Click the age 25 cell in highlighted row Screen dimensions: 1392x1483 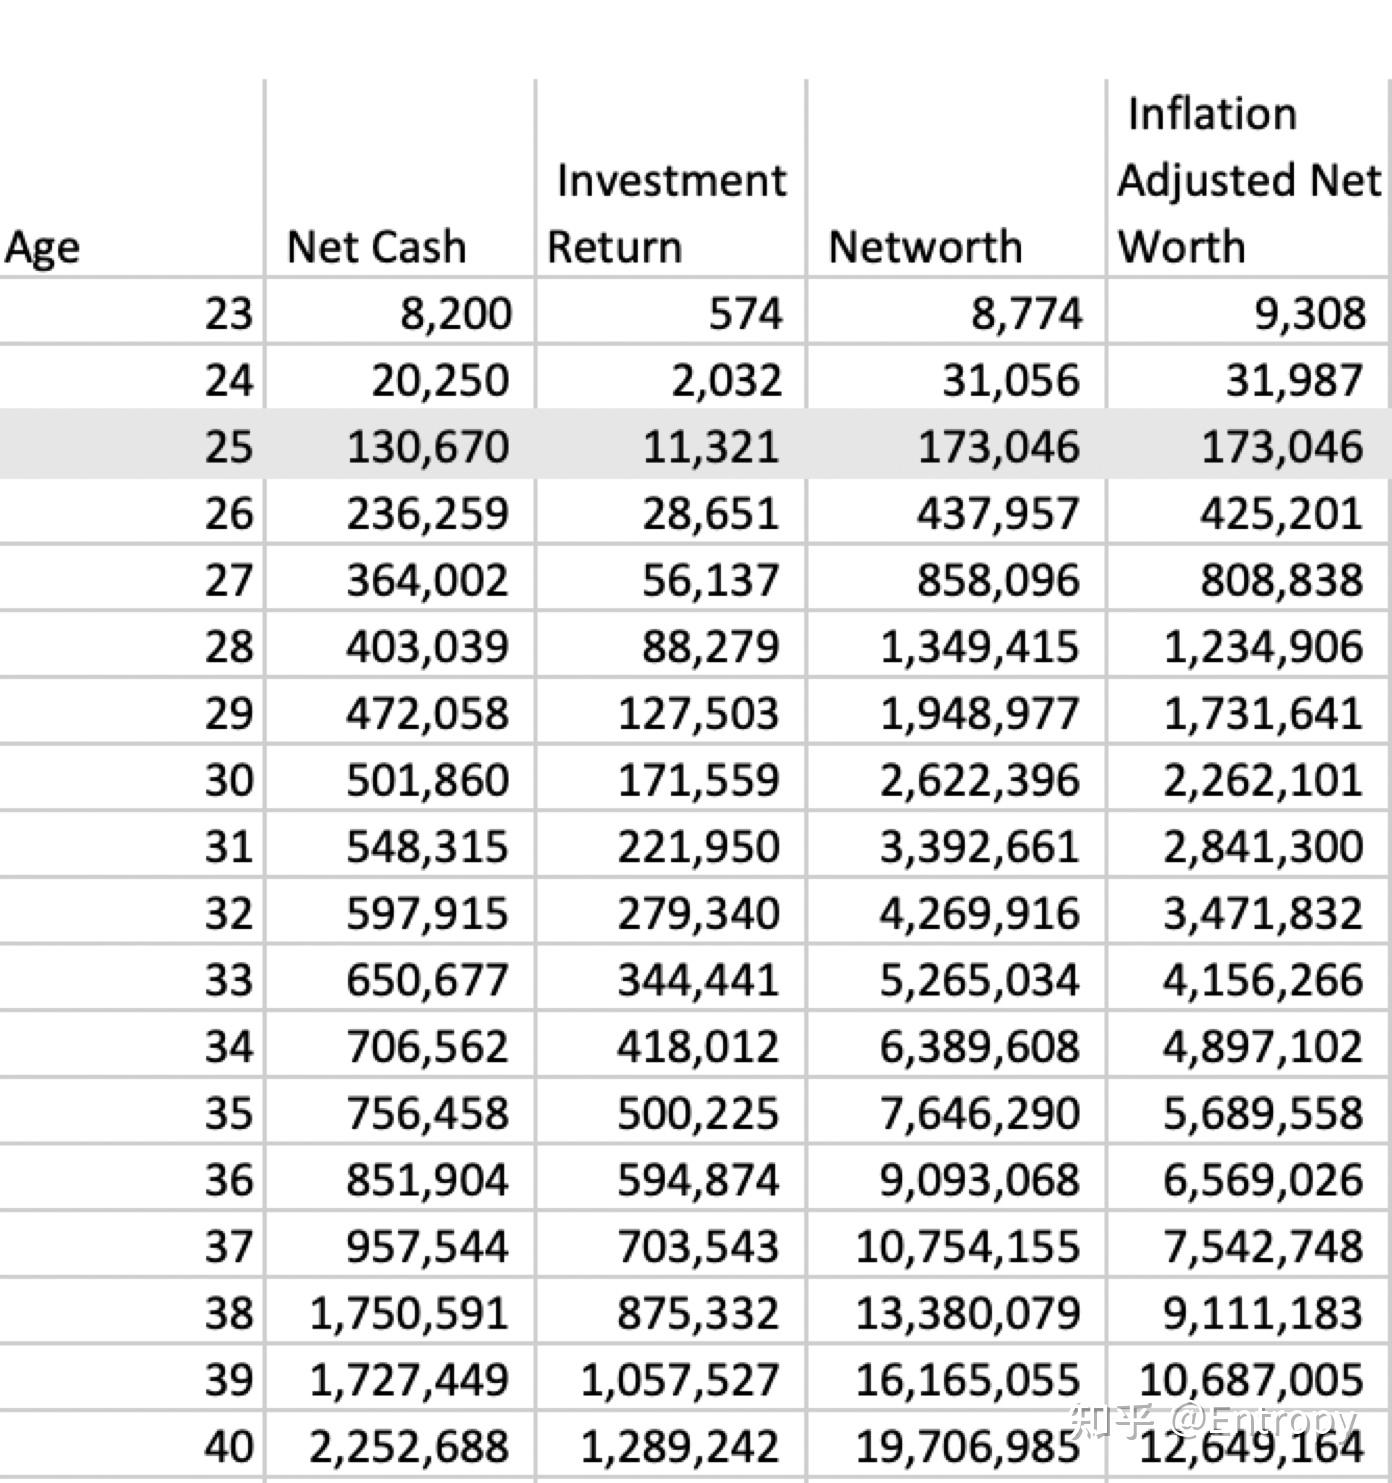click(x=228, y=446)
